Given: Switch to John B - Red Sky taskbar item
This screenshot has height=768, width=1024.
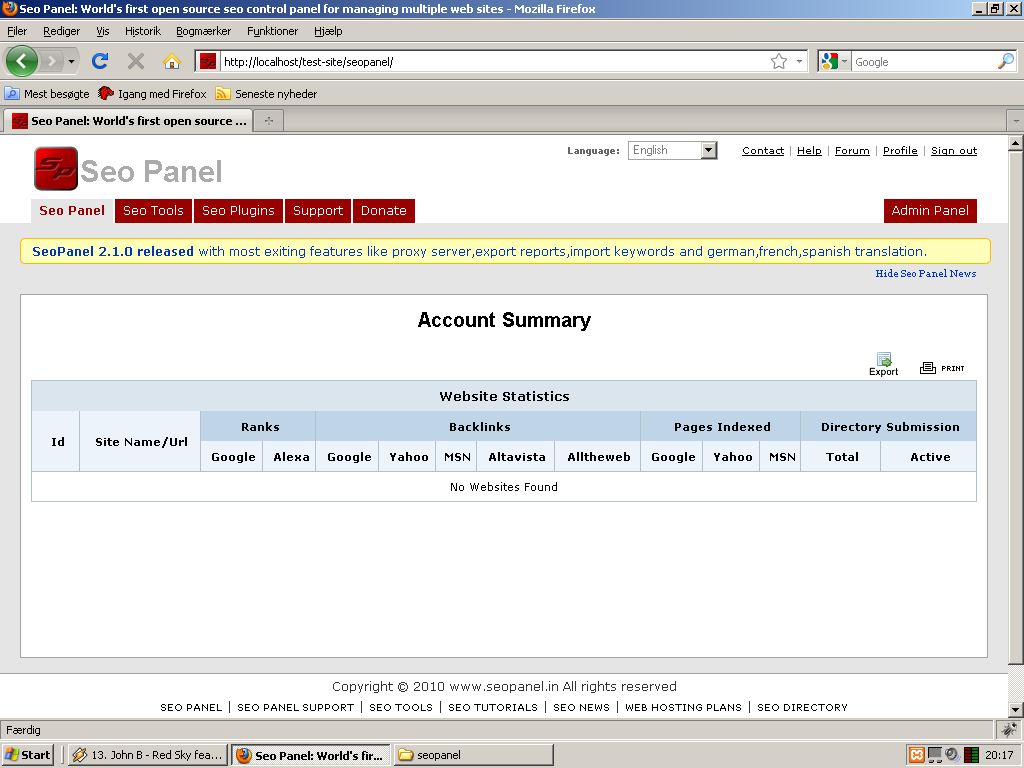Looking at the screenshot, I should [148, 755].
